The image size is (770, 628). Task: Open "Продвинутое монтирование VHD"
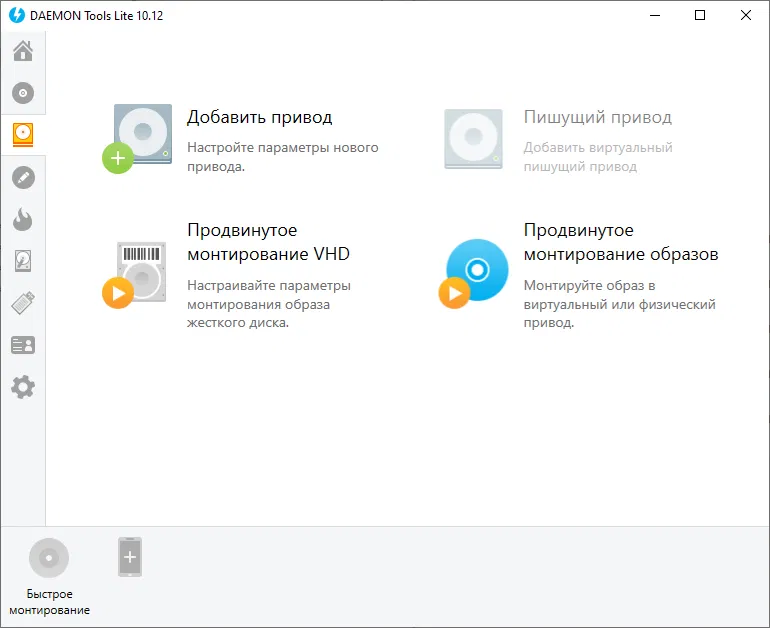pyautogui.click(x=269, y=242)
